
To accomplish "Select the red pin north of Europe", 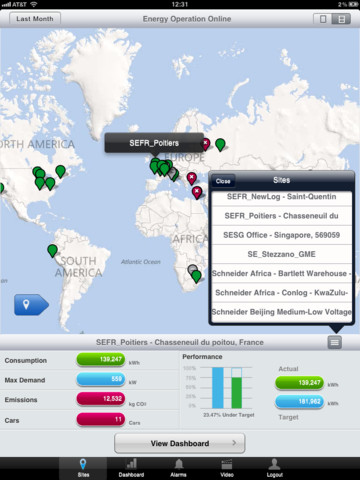I will point(206,144).
